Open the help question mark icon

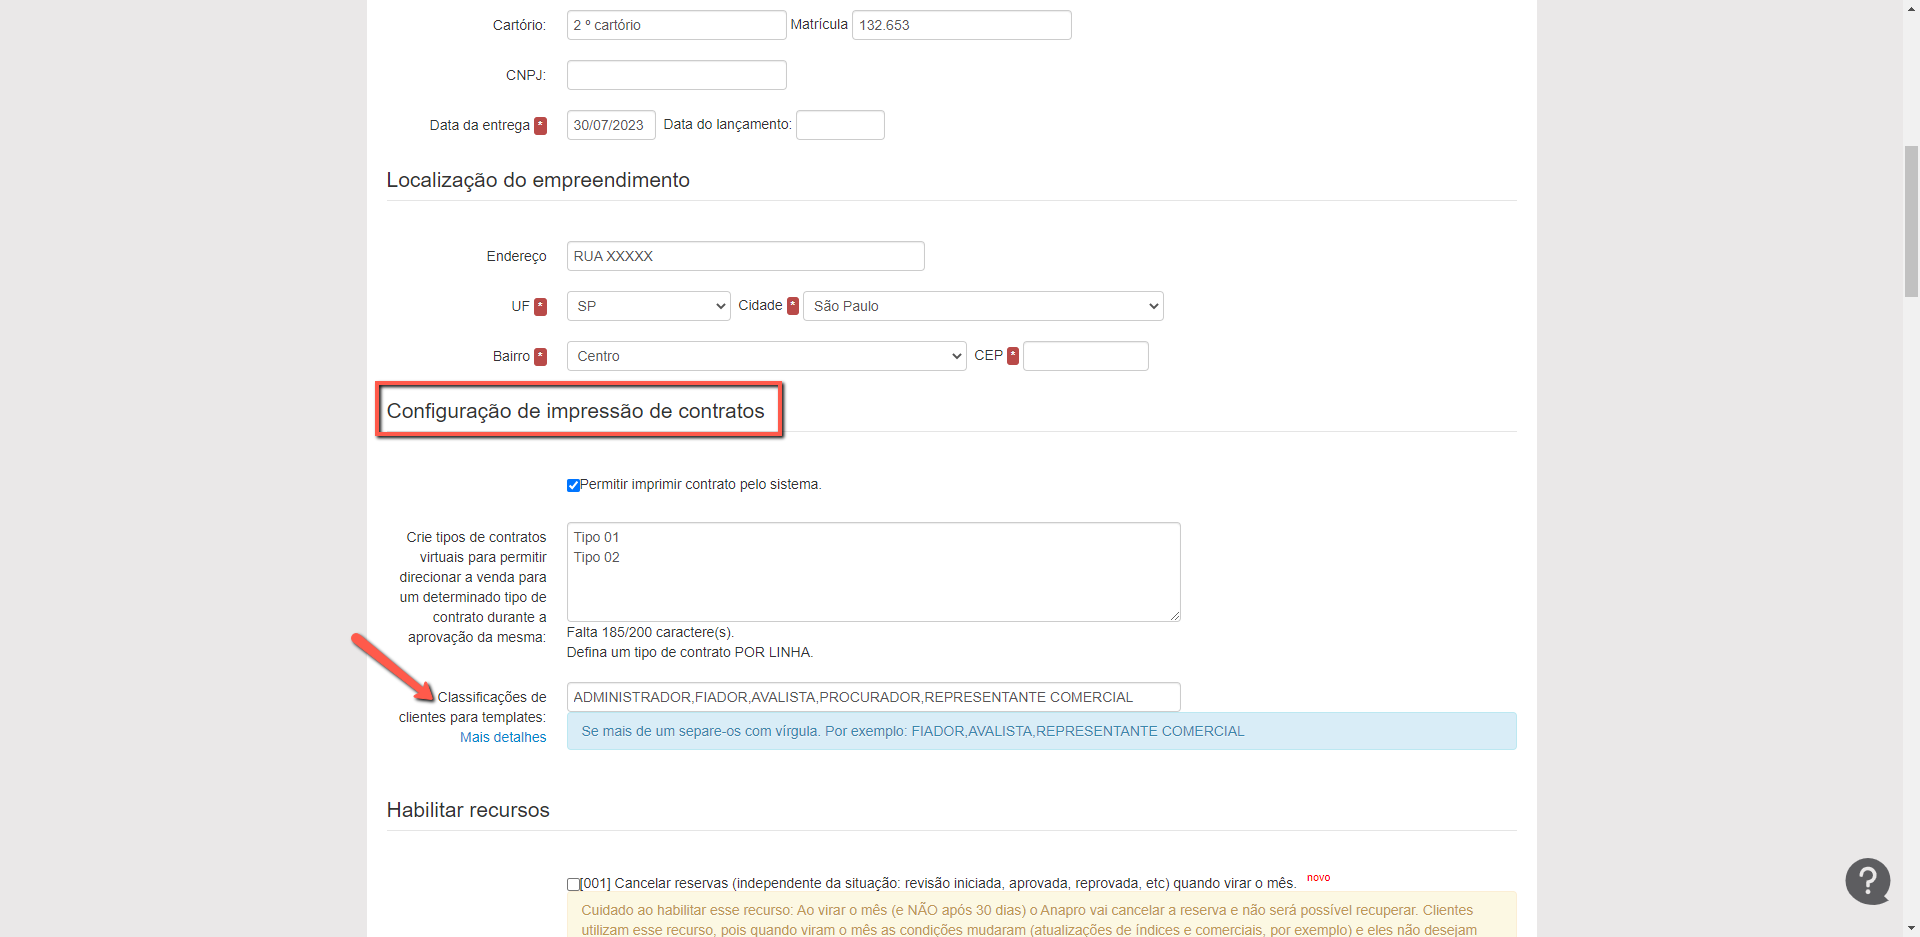pos(1867,881)
